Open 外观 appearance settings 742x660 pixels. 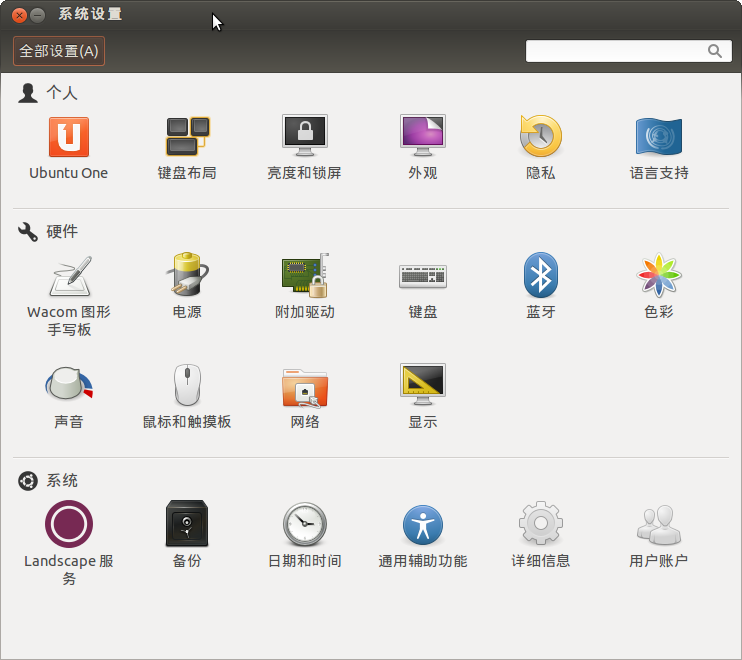(423, 148)
